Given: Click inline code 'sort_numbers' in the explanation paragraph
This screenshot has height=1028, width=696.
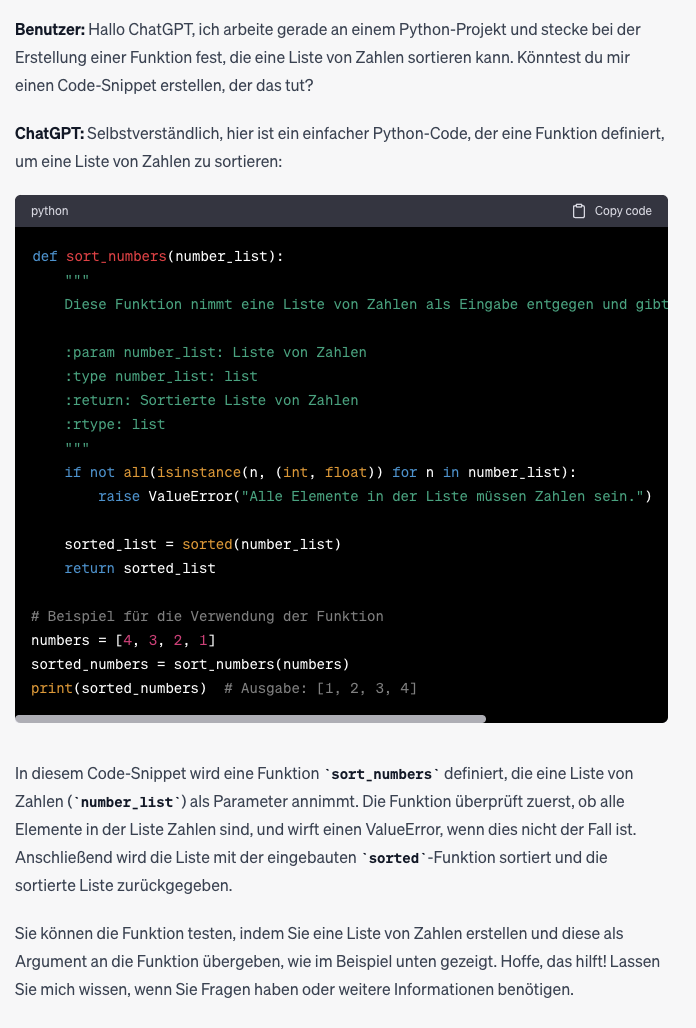Looking at the screenshot, I should pos(382,774).
